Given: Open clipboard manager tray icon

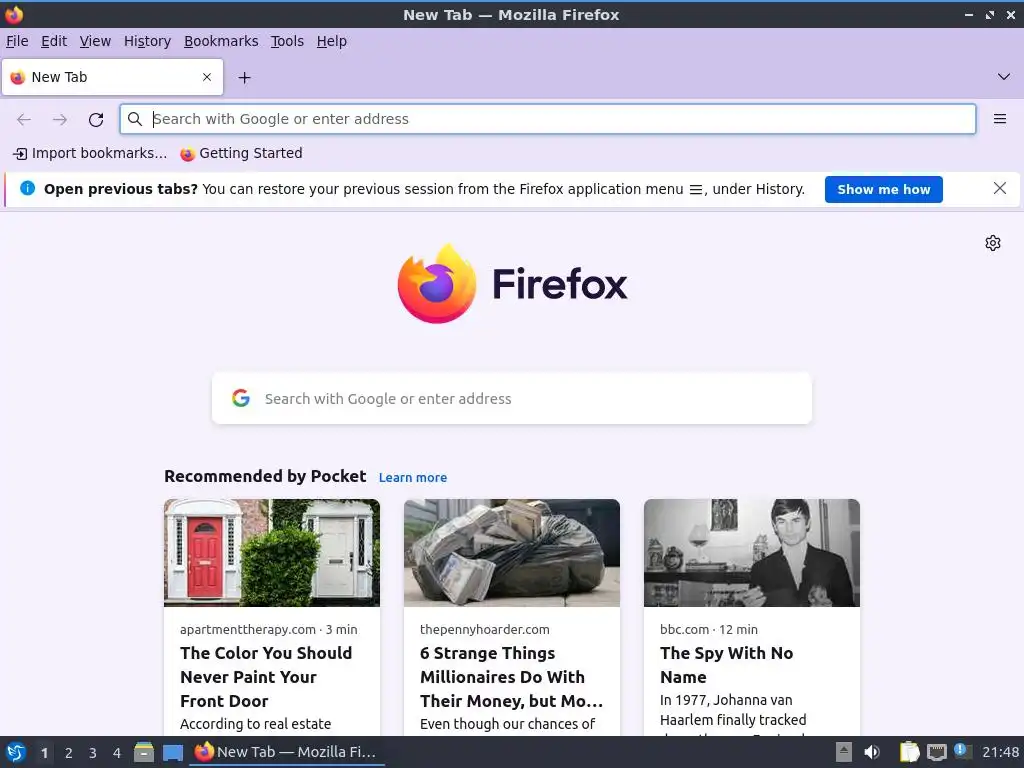Looking at the screenshot, I should [x=909, y=752].
